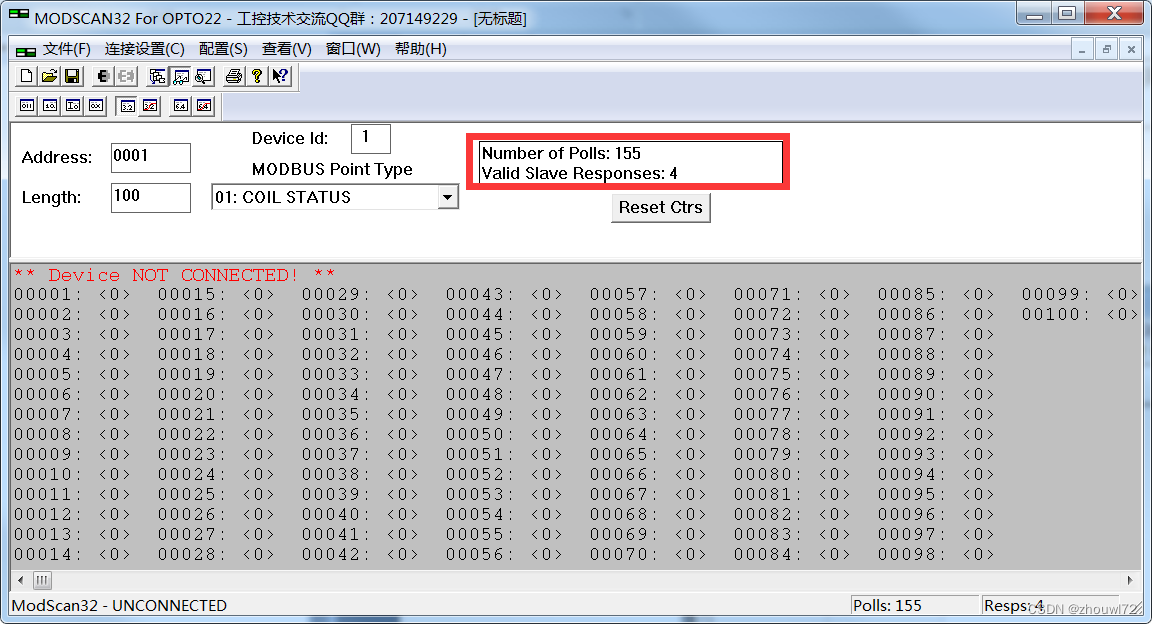
Task: Click the Device Id input field
Action: (371, 139)
